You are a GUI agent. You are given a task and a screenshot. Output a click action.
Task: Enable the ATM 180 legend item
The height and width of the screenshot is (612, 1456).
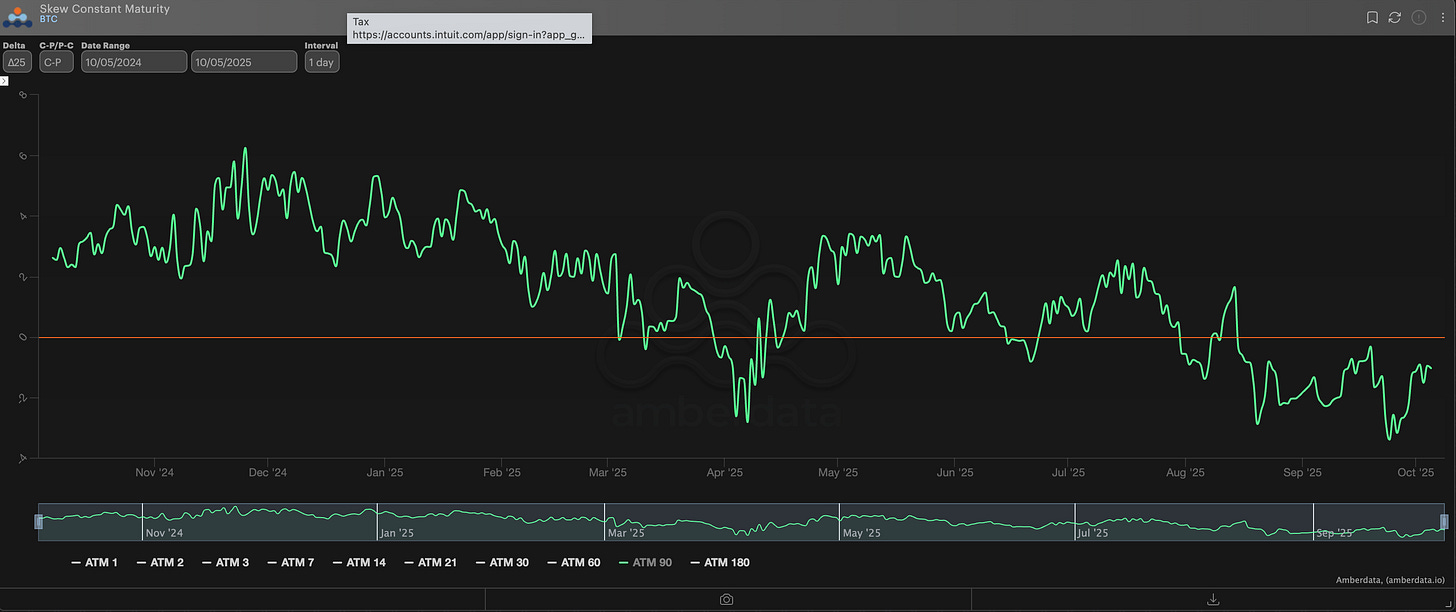[719, 563]
